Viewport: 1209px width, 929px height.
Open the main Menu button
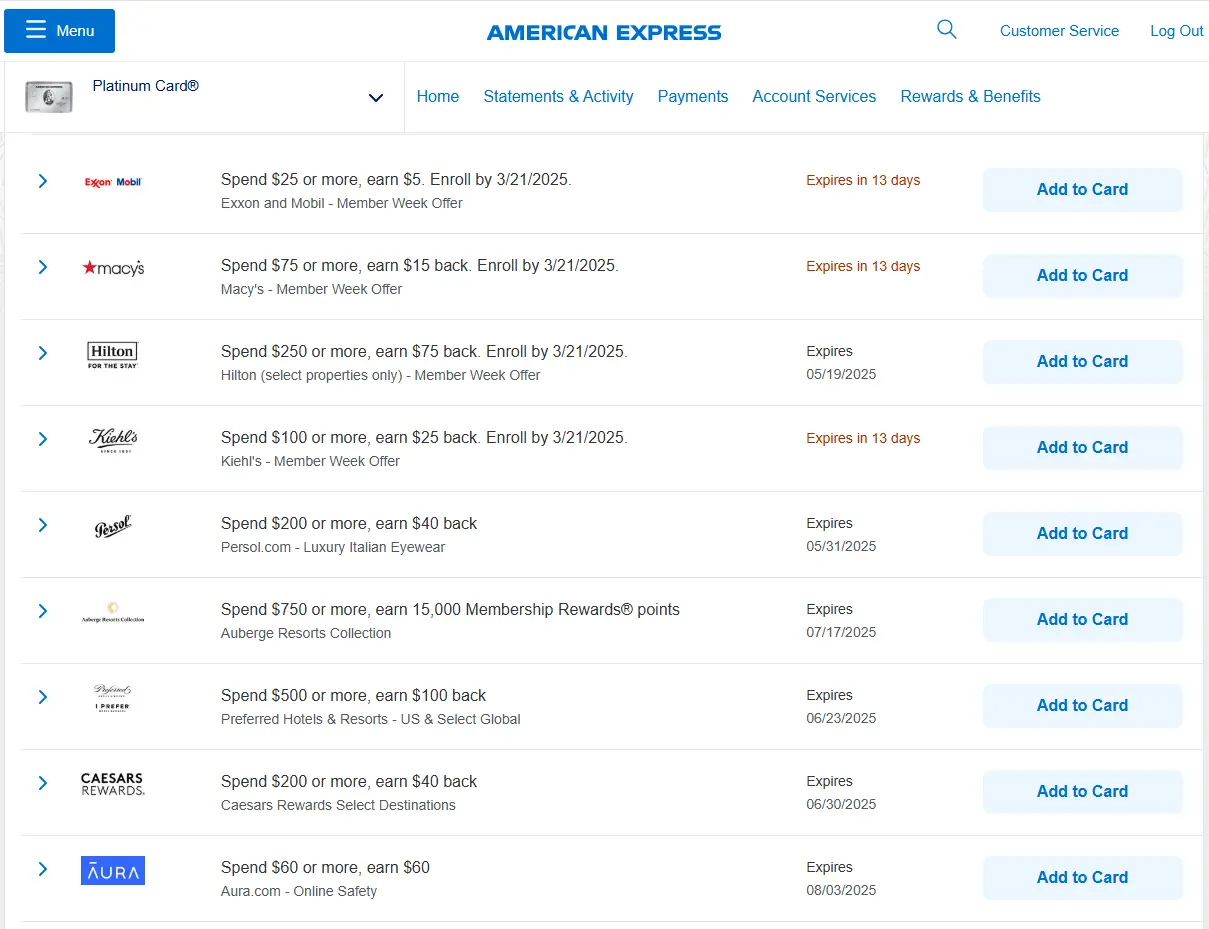(x=60, y=31)
